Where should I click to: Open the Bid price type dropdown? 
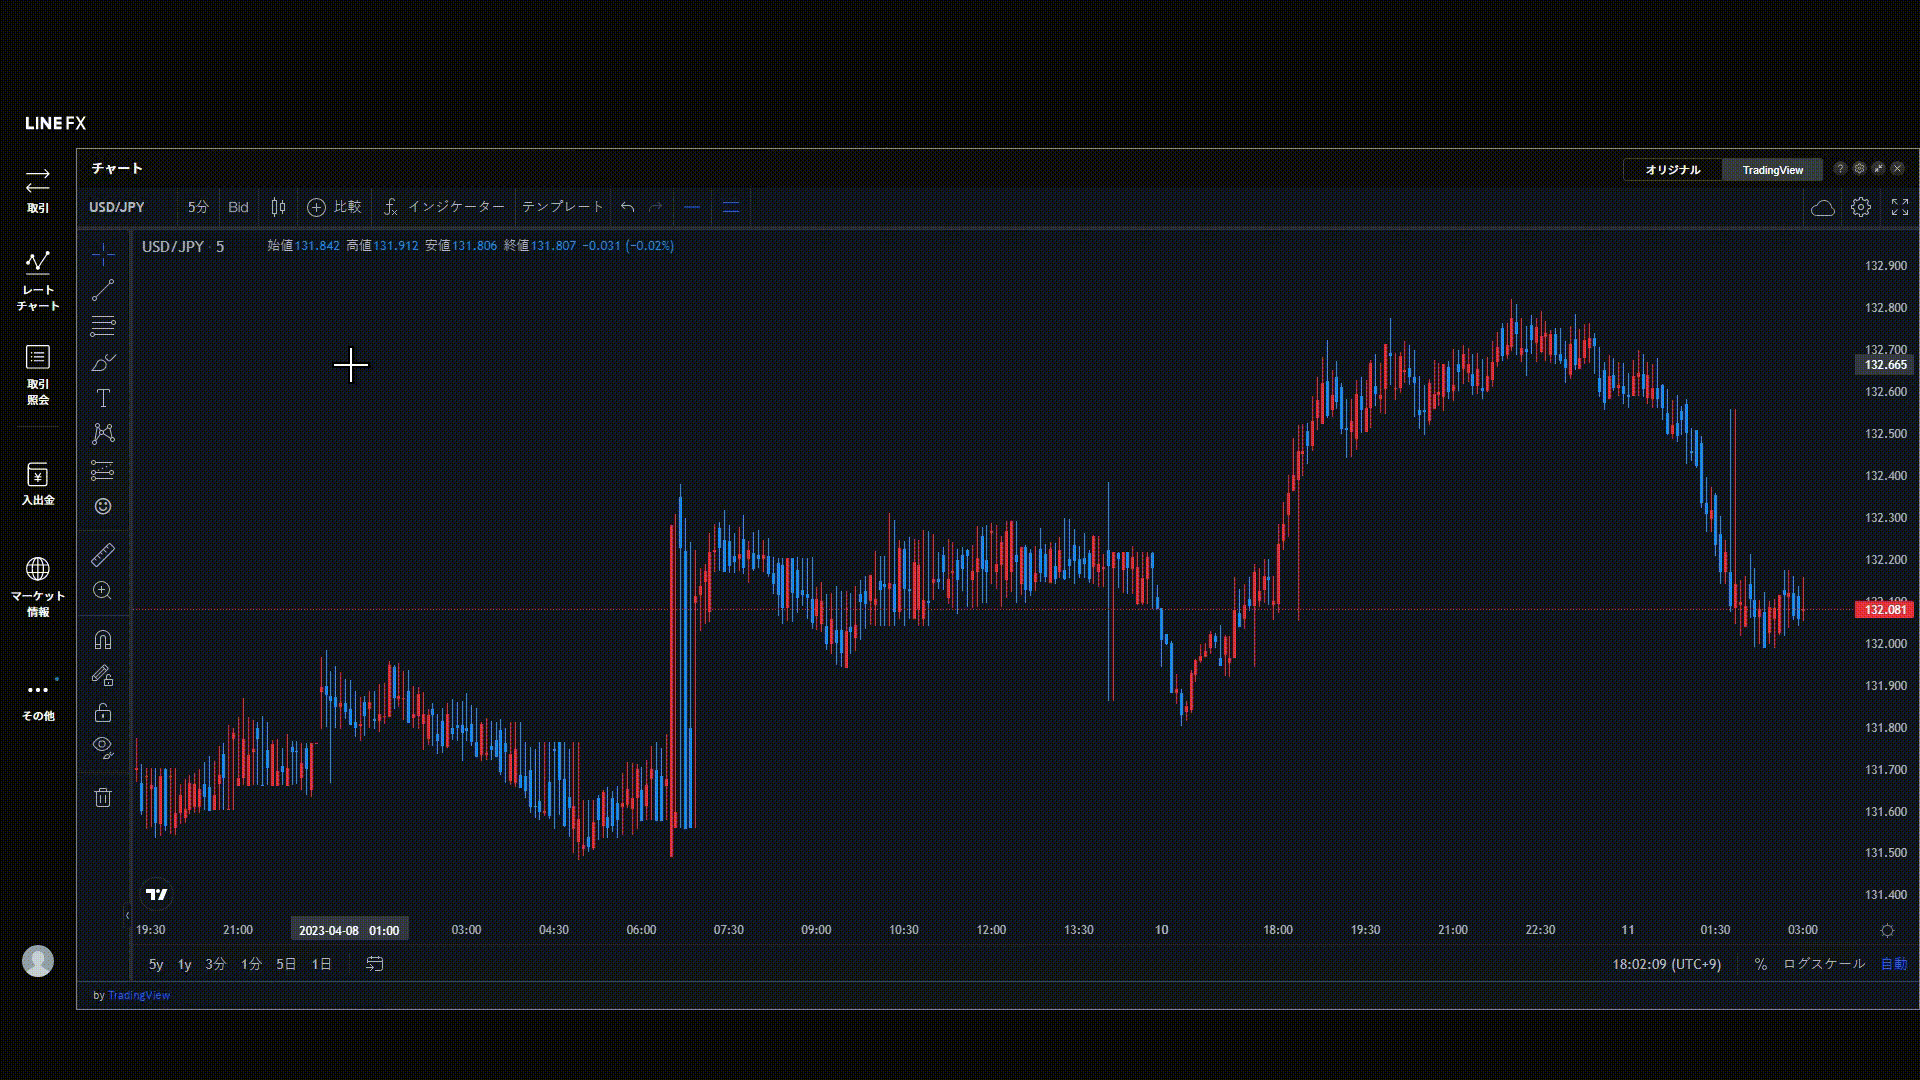pyautogui.click(x=238, y=207)
